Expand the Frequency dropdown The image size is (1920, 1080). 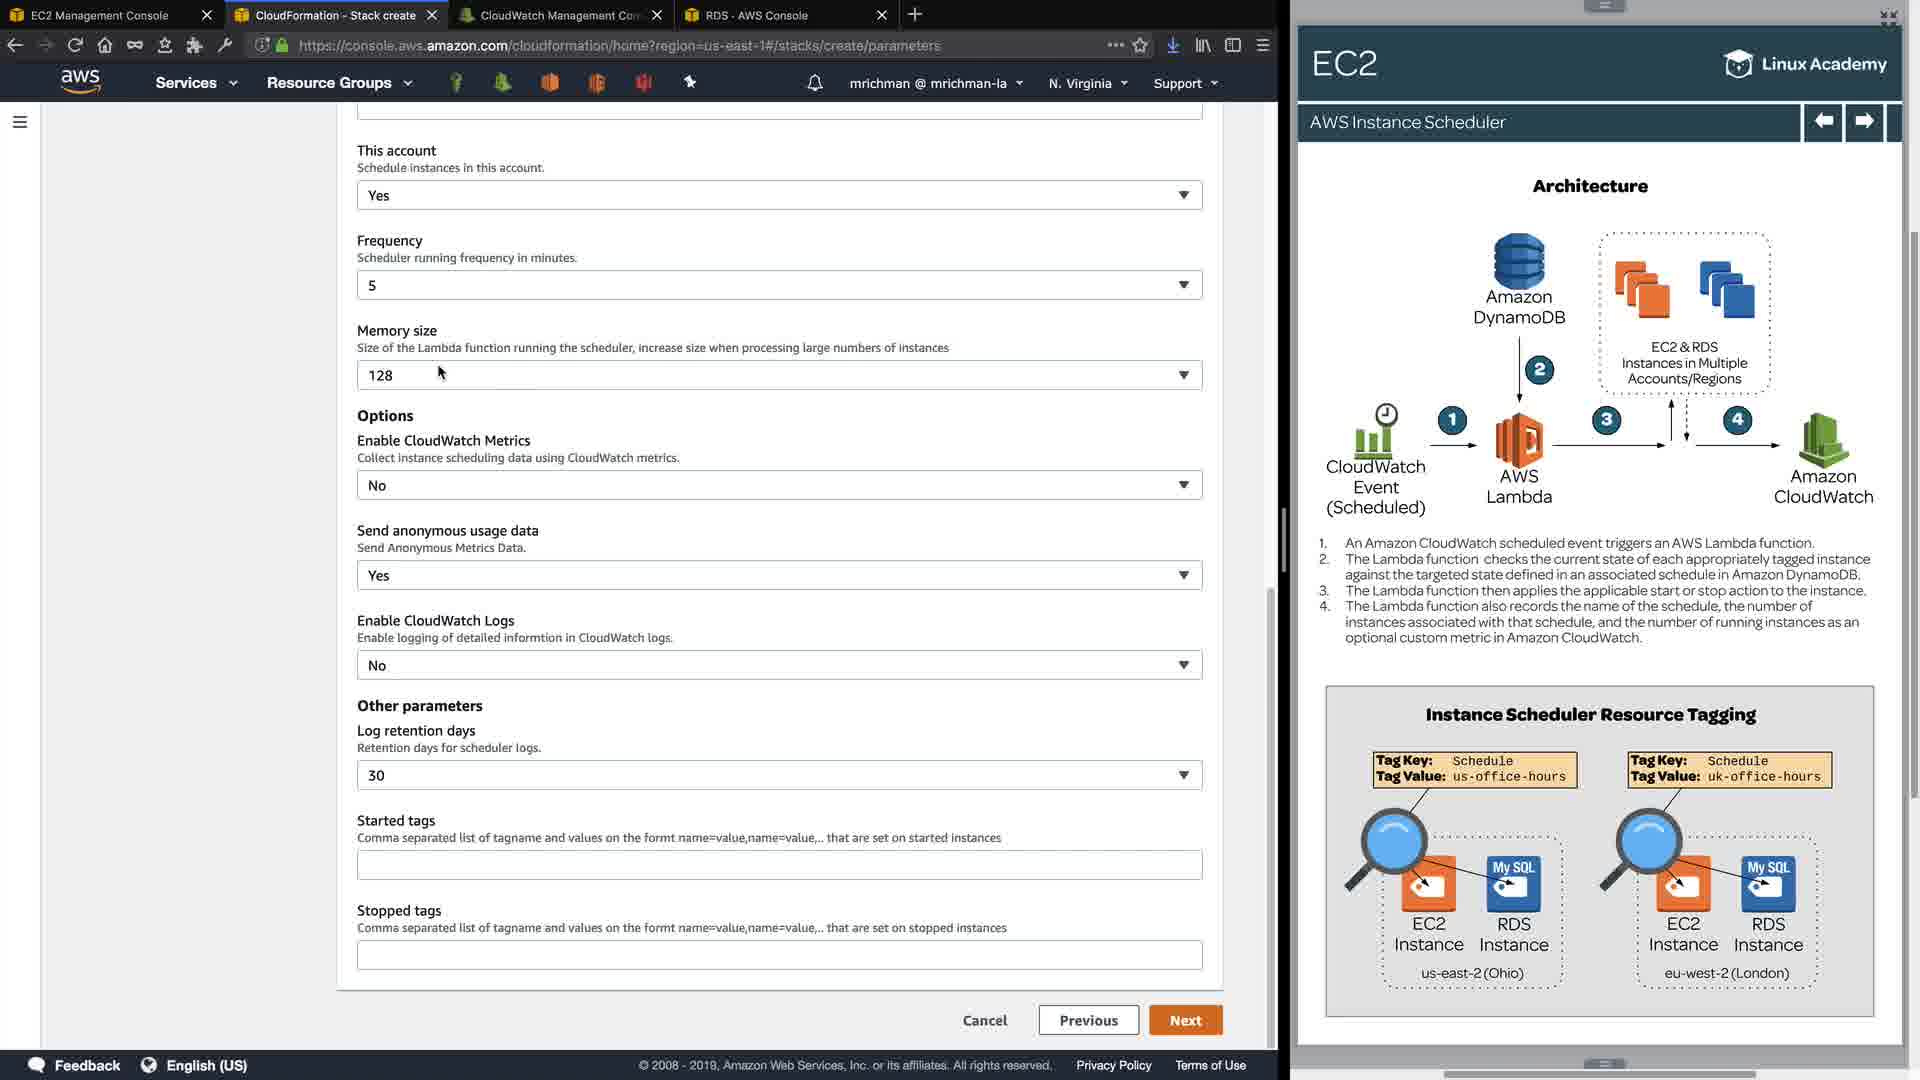pyautogui.click(x=779, y=285)
